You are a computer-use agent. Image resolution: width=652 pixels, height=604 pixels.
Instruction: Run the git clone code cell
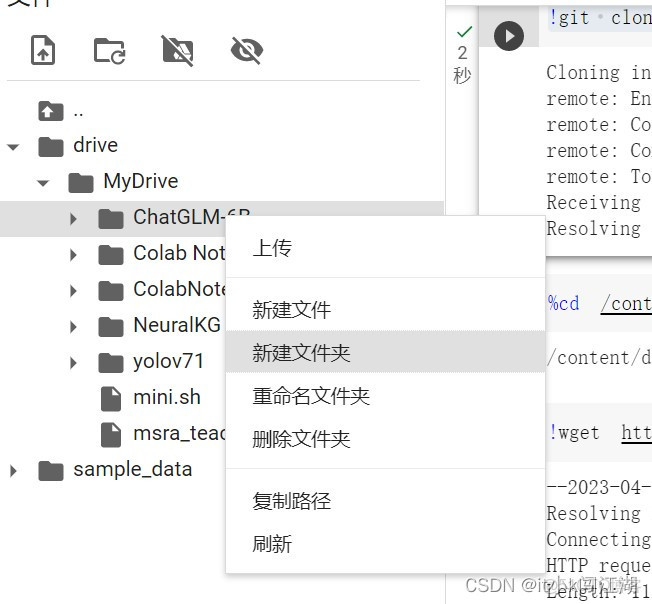click(x=509, y=36)
